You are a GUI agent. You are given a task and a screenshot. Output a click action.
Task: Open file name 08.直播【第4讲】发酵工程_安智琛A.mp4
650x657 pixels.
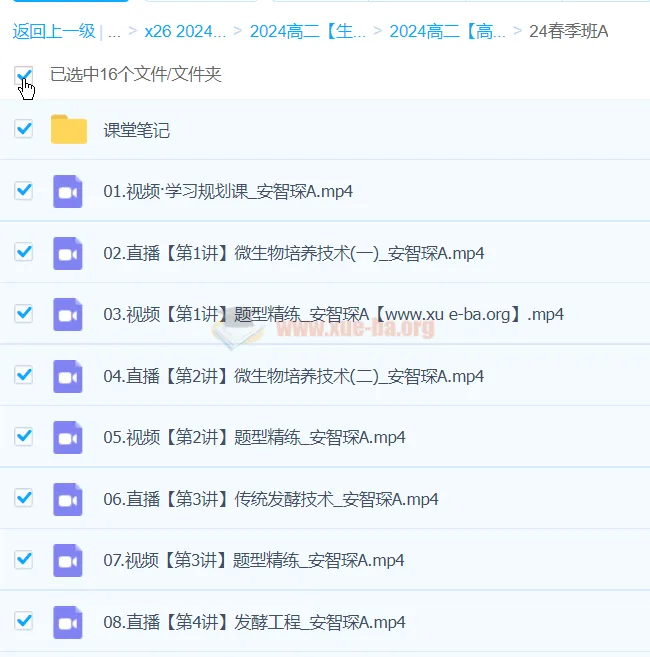click(254, 622)
